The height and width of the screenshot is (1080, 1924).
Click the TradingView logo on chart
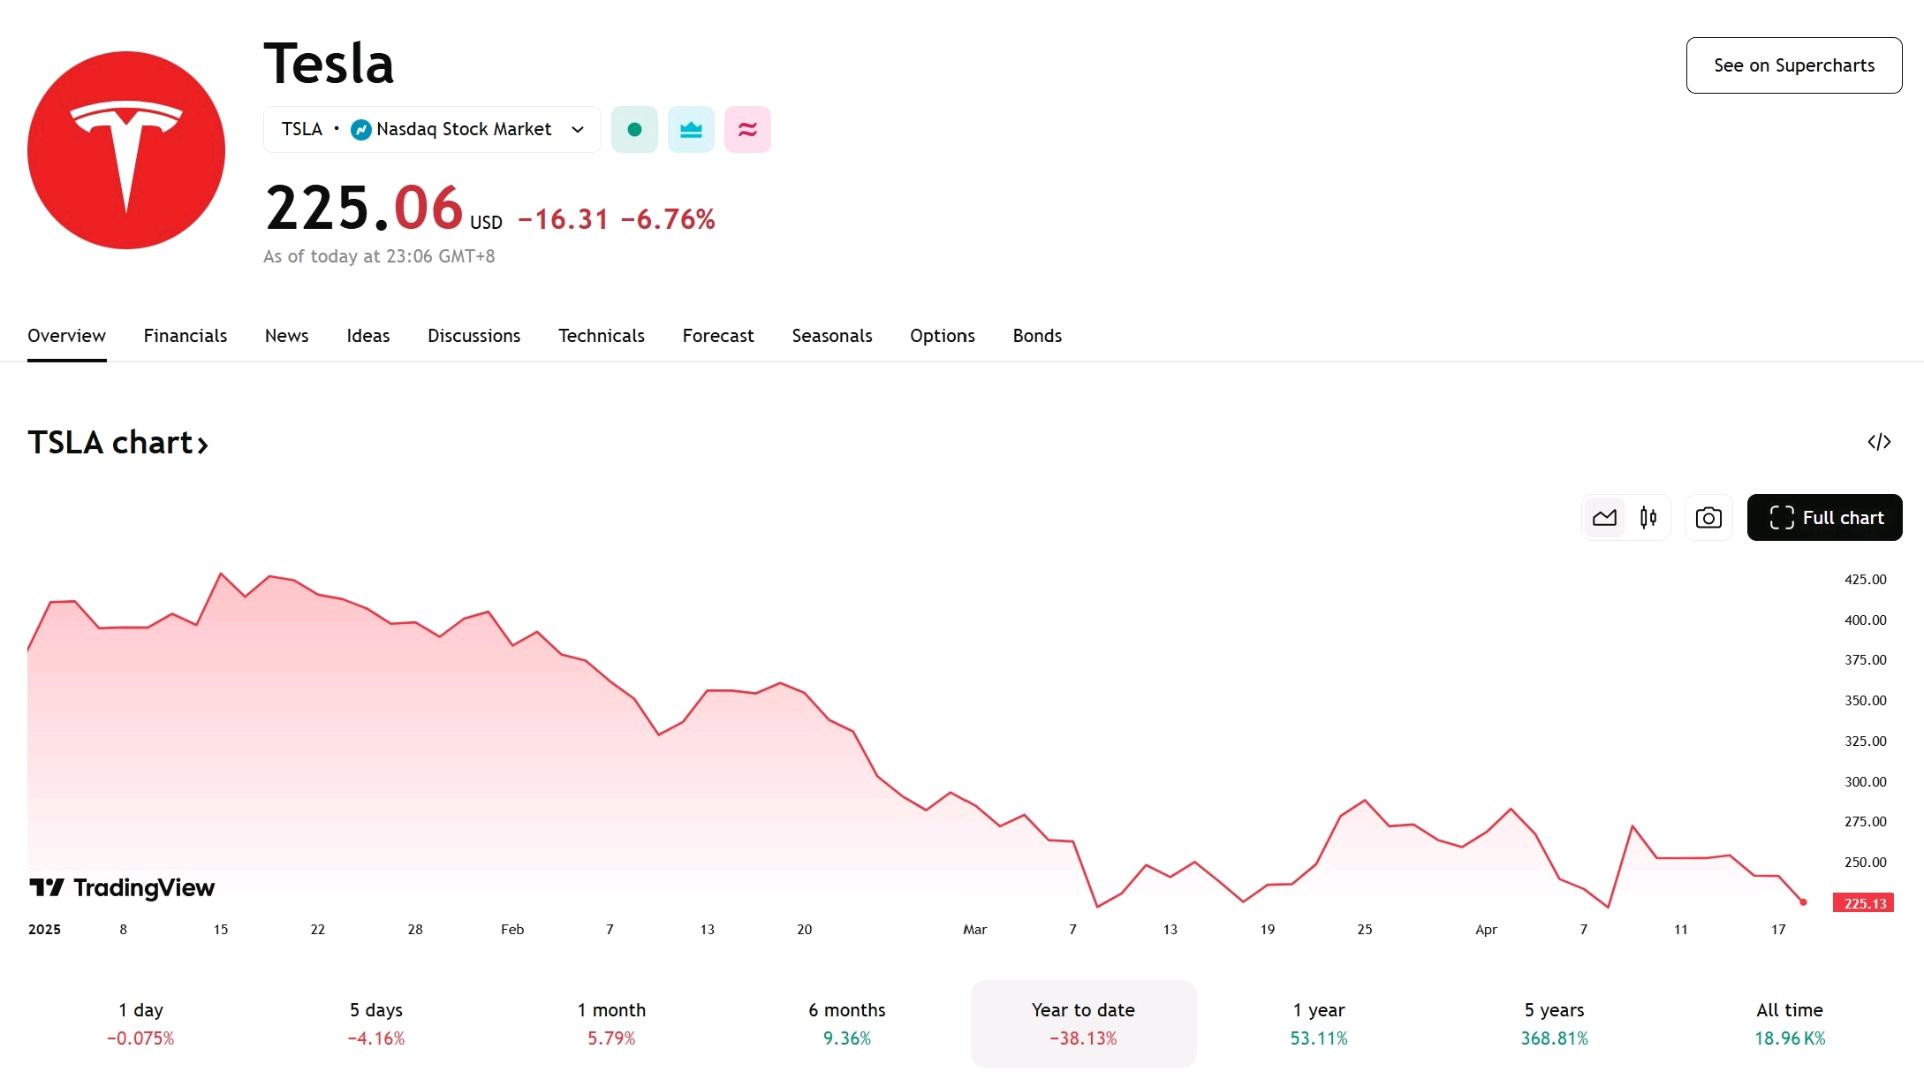coord(122,888)
